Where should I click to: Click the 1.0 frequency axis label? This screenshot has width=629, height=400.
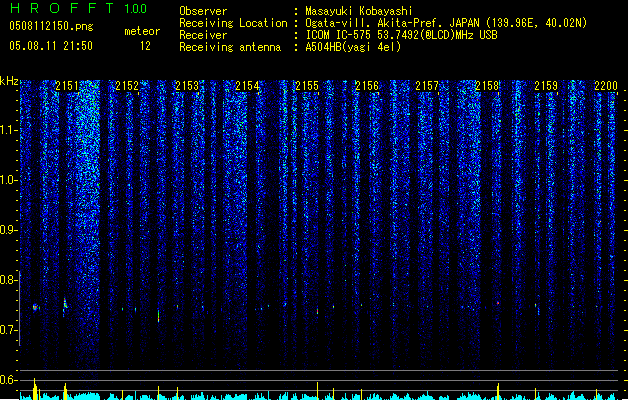point(8,180)
